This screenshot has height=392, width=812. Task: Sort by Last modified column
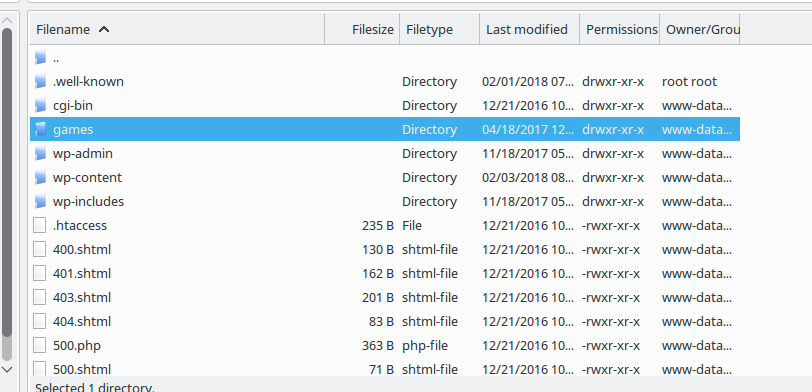tap(529, 30)
